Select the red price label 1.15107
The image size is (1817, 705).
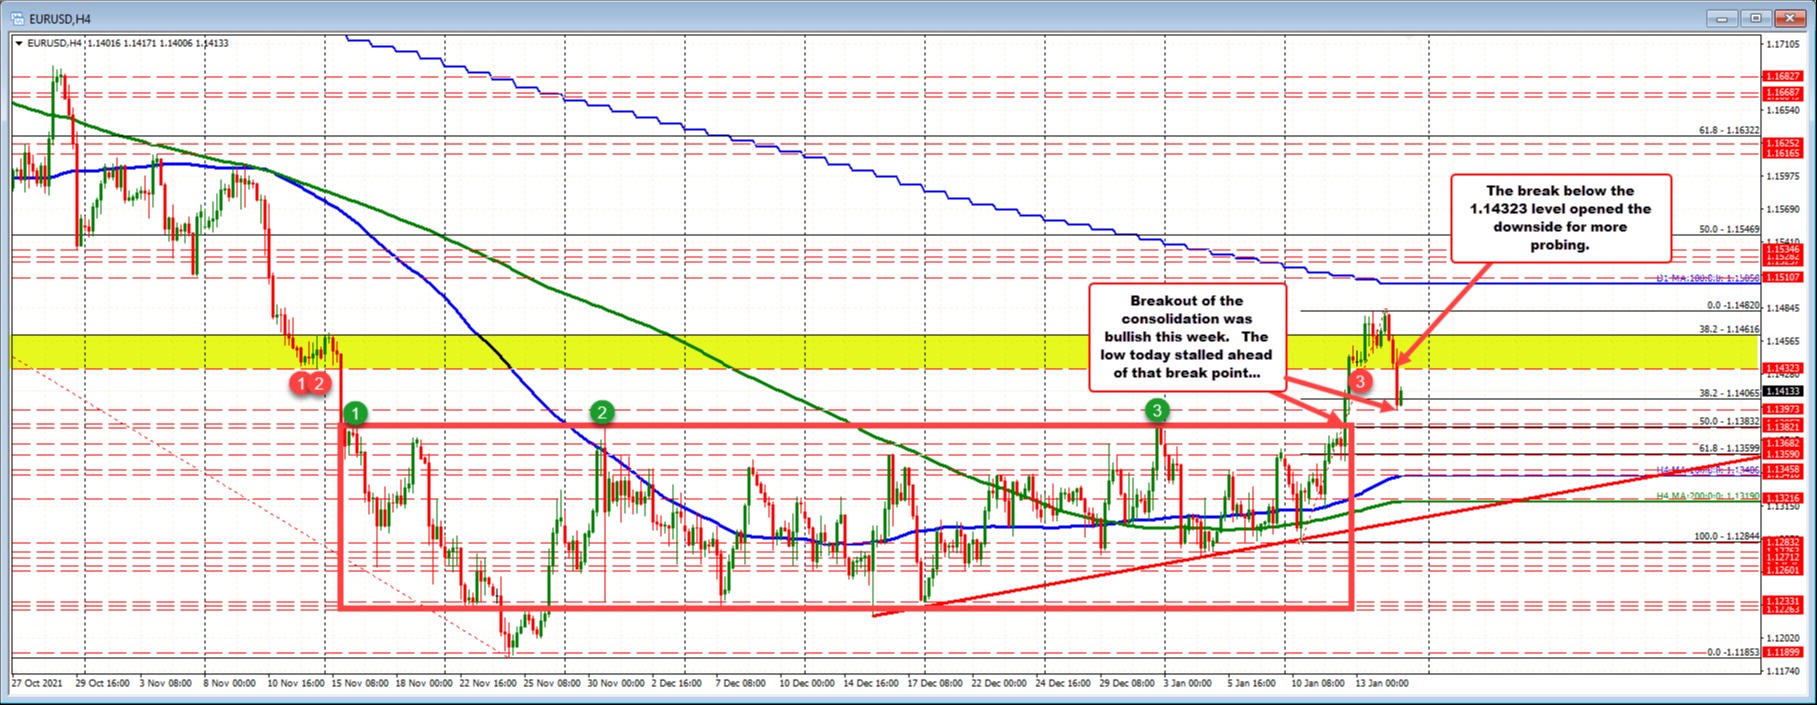click(1782, 277)
